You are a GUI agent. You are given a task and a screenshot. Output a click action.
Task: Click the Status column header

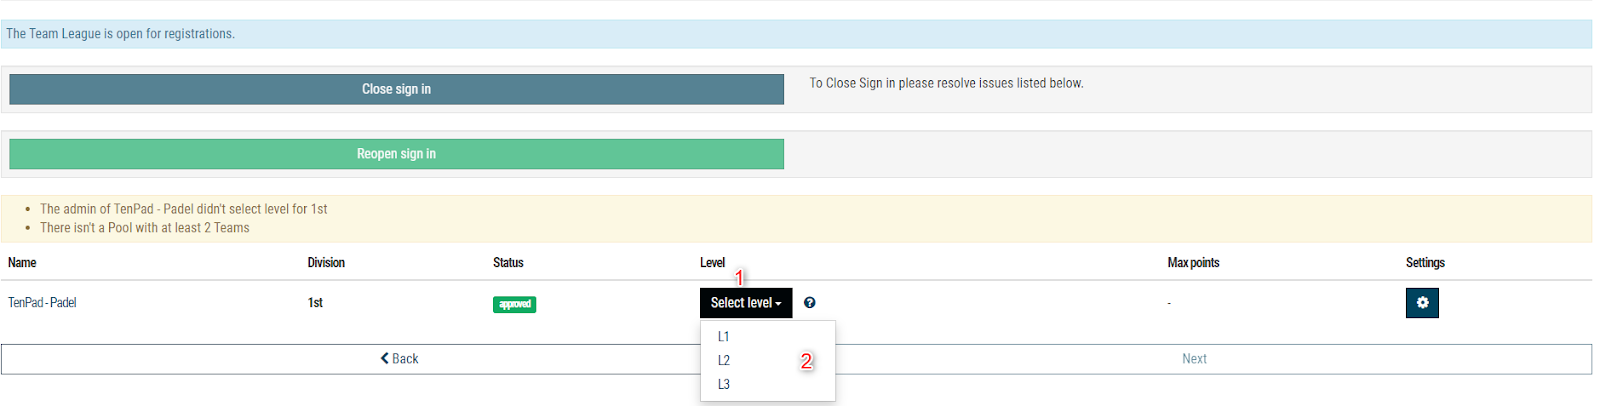pyautogui.click(x=508, y=263)
